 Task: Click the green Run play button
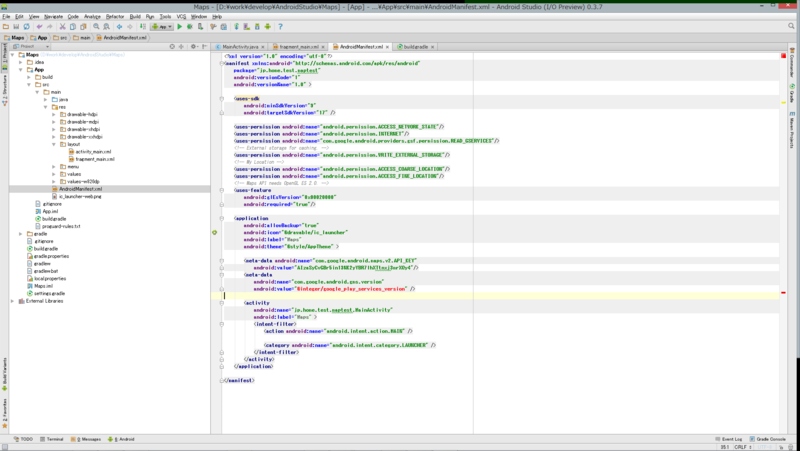click(180, 27)
